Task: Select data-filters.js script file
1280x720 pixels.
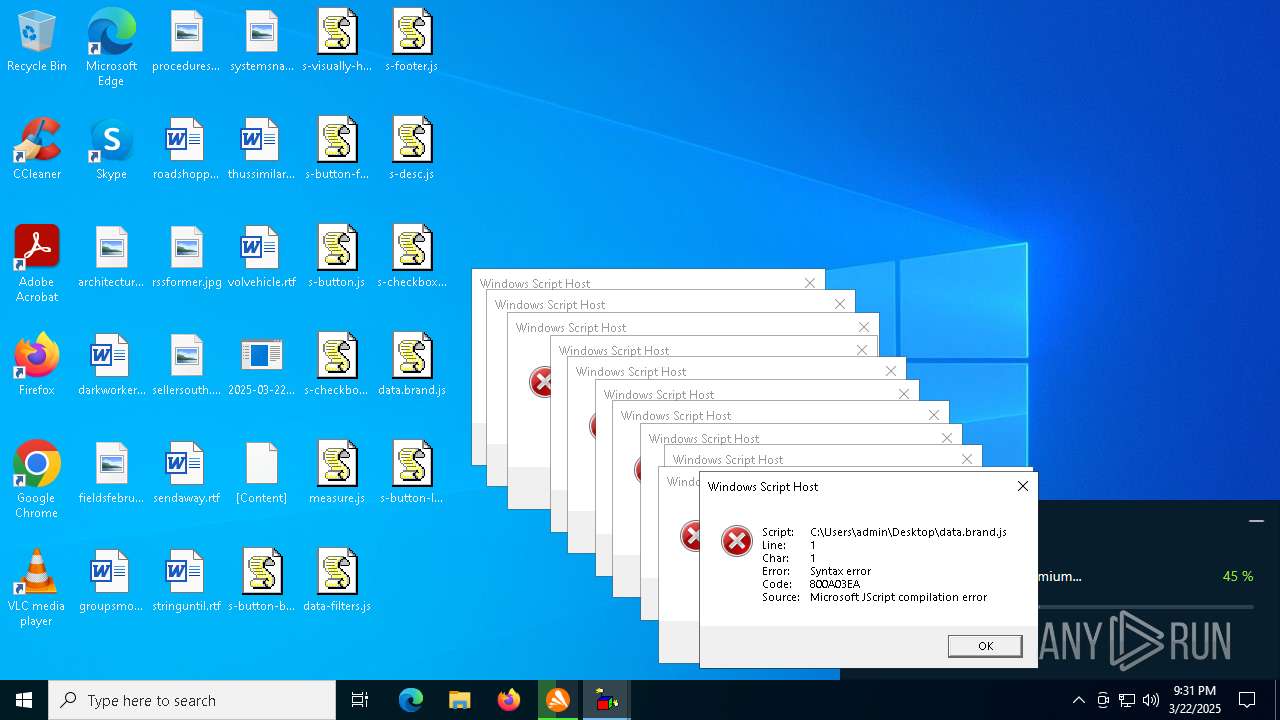Action: click(x=337, y=581)
